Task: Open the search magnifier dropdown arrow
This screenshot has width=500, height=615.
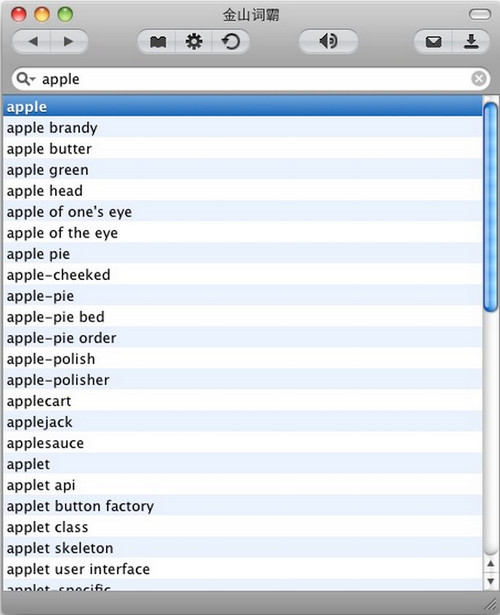Action: click(x=26, y=79)
